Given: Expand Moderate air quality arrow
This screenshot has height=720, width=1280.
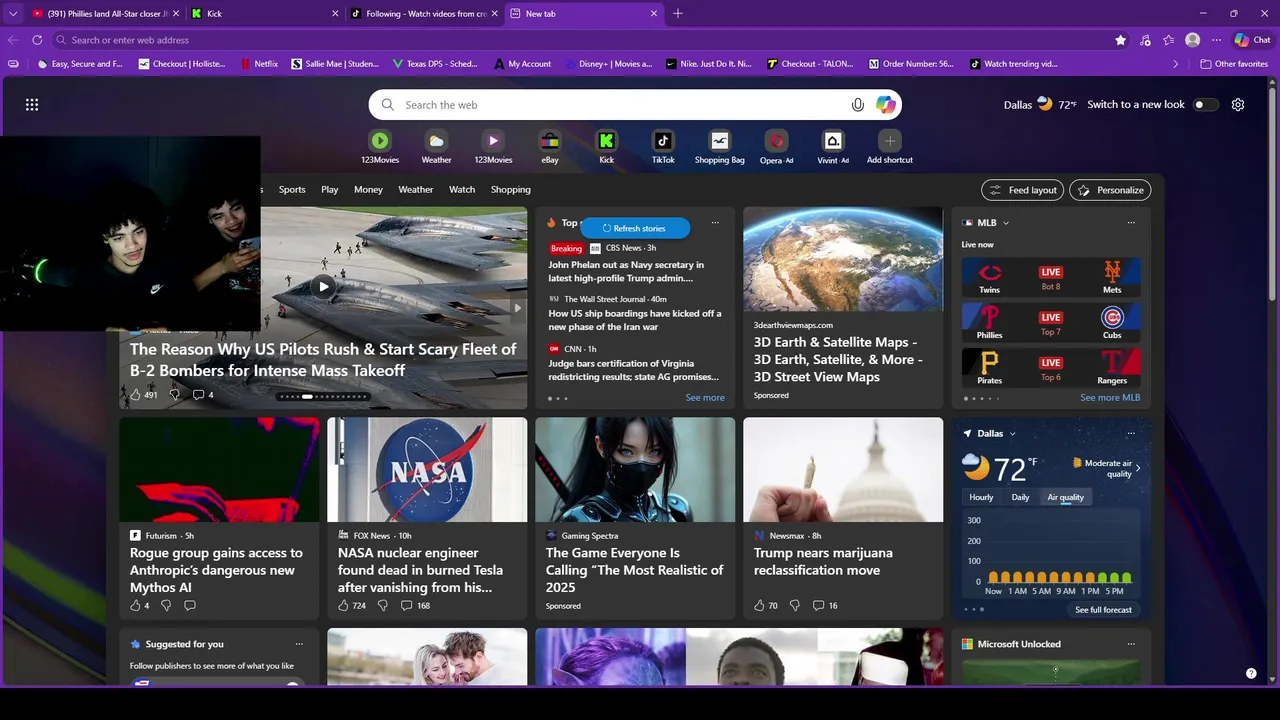Looking at the screenshot, I should click(x=1138, y=468).
